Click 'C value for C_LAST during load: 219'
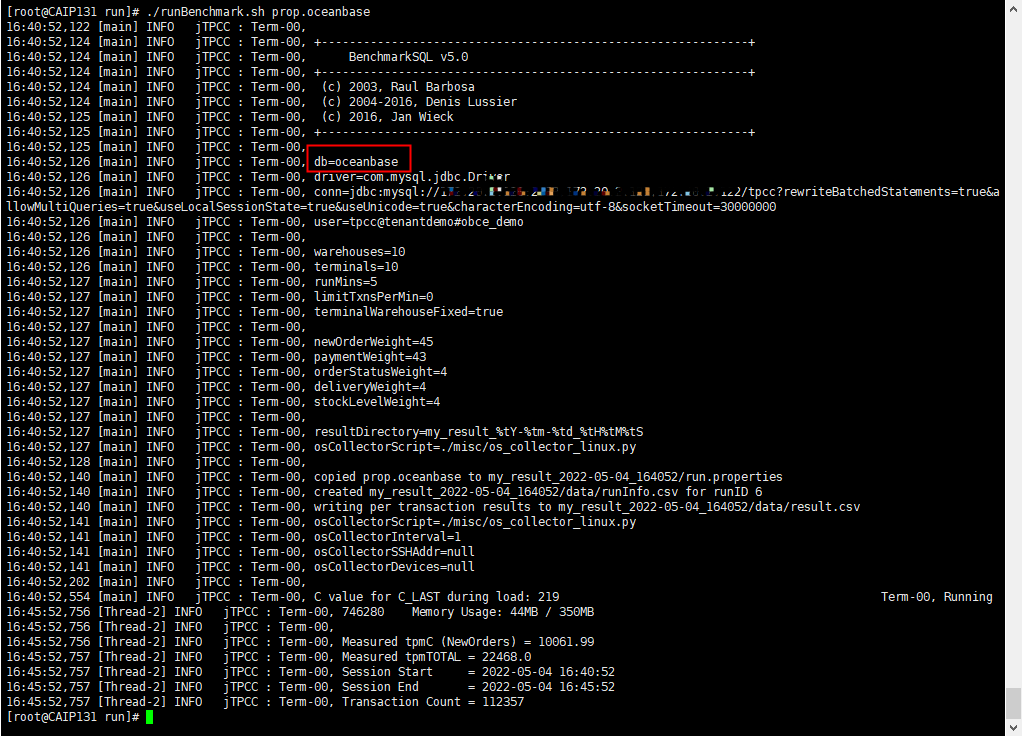This screenshot has height=737, width=1023. [436, 597]
